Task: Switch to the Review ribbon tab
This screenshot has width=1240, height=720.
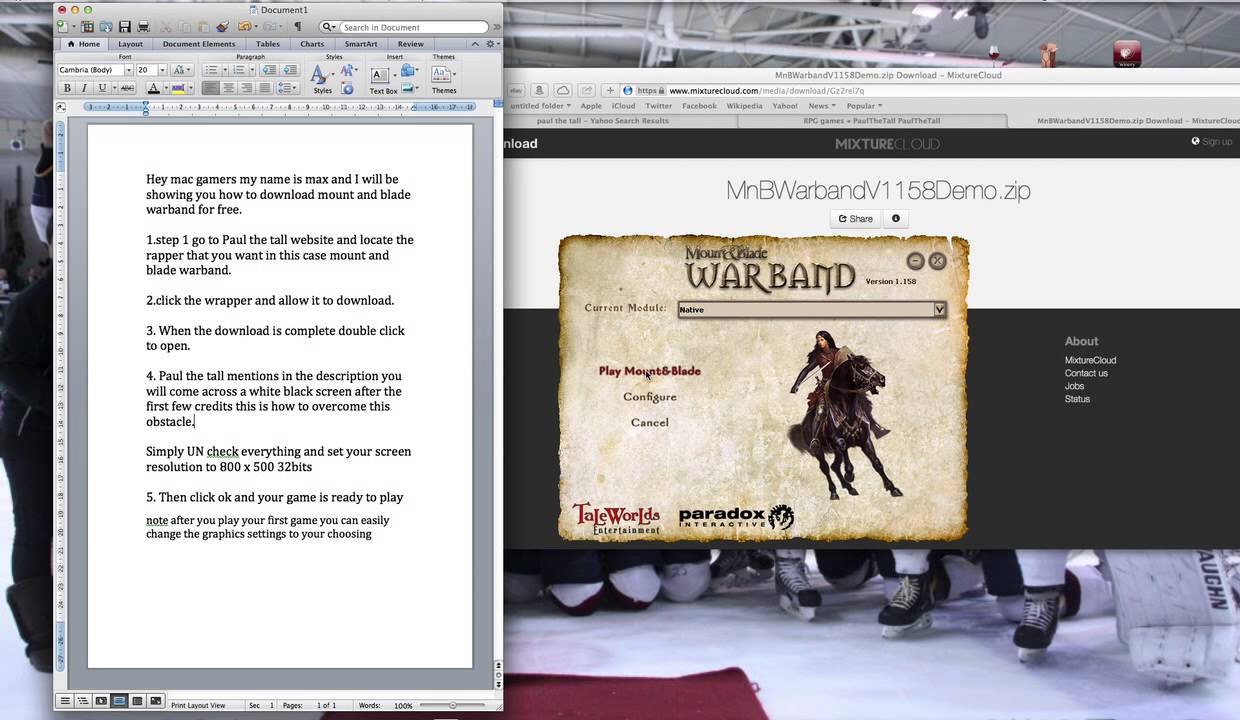Action: (x=410, y=44)
